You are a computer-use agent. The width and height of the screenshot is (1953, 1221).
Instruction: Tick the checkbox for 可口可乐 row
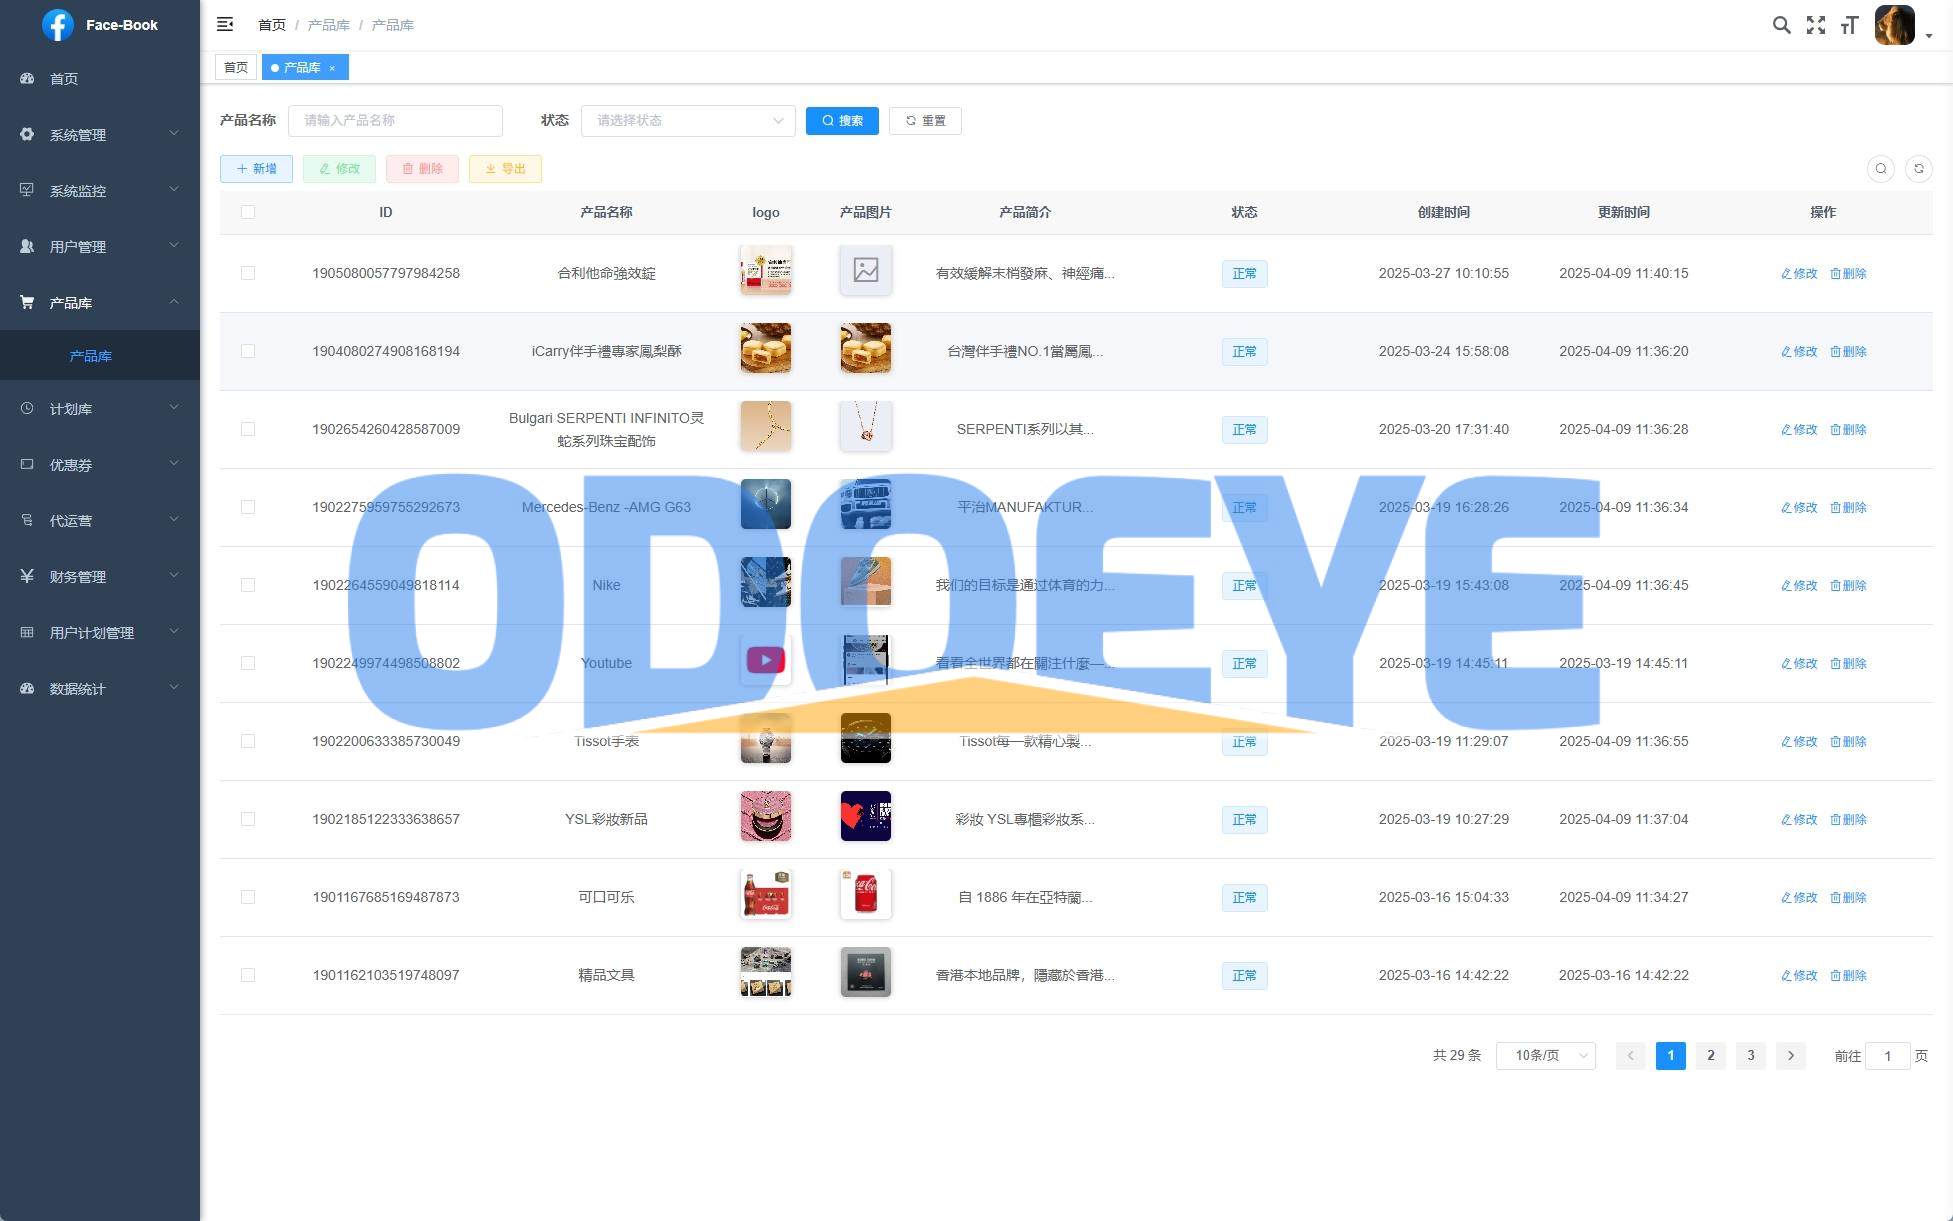[248, 897]
